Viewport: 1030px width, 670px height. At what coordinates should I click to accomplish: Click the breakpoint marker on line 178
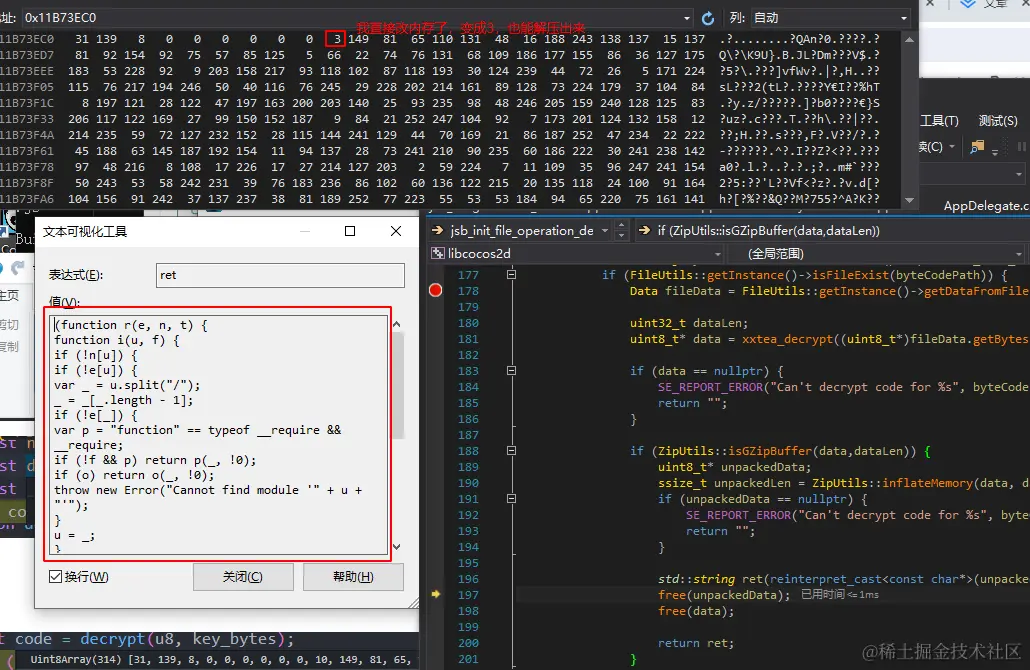pos(436,290)
